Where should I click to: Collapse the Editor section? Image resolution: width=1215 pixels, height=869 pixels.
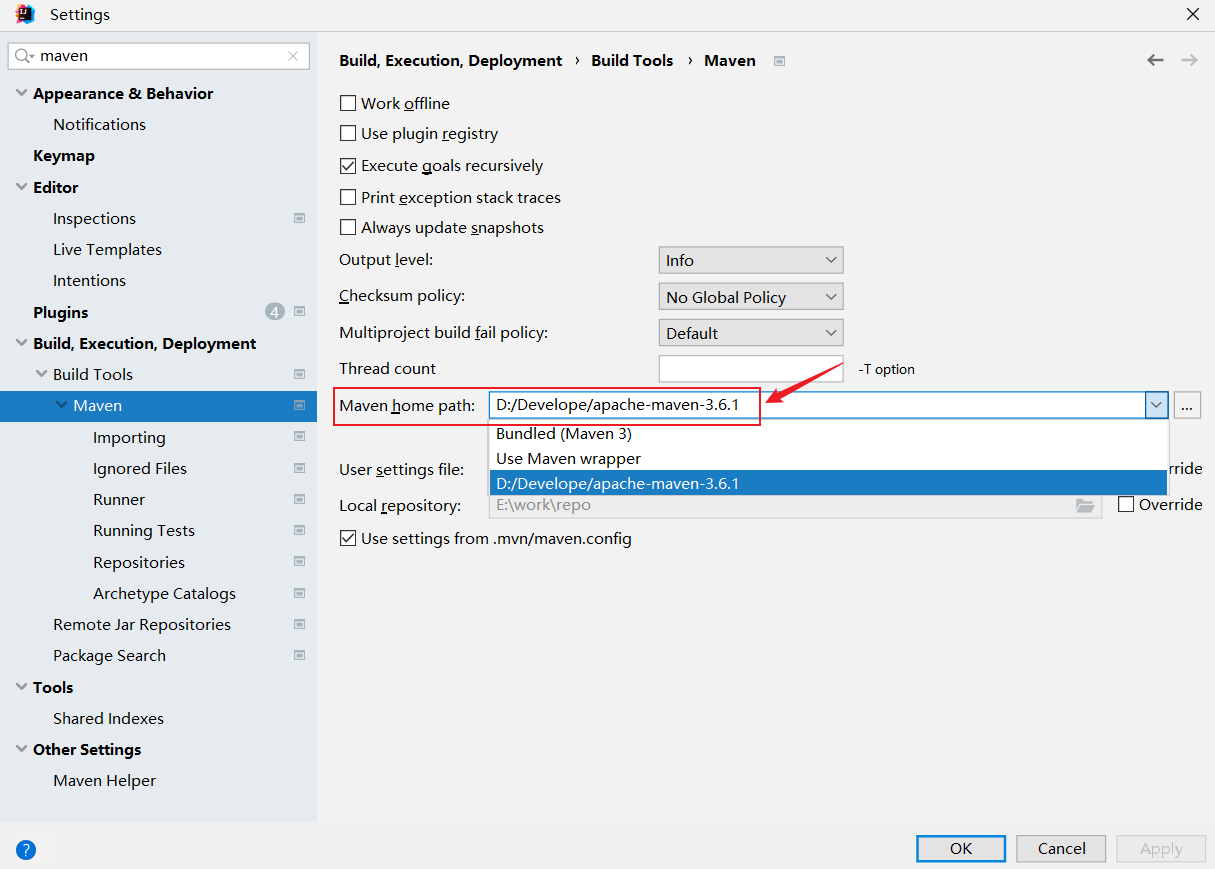pos(22,187)
